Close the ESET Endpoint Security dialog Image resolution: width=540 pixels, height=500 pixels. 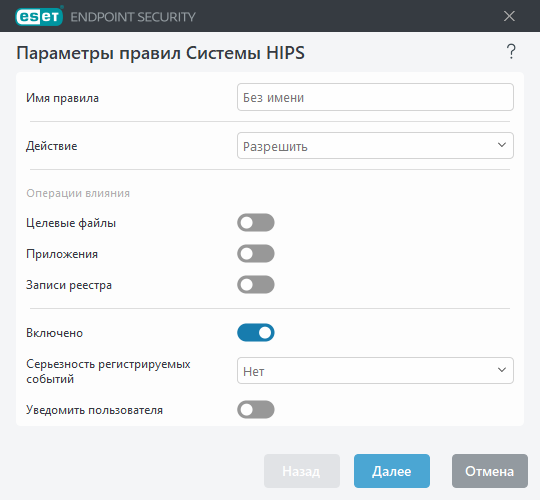pyautogui.click(x=509, y=16)
